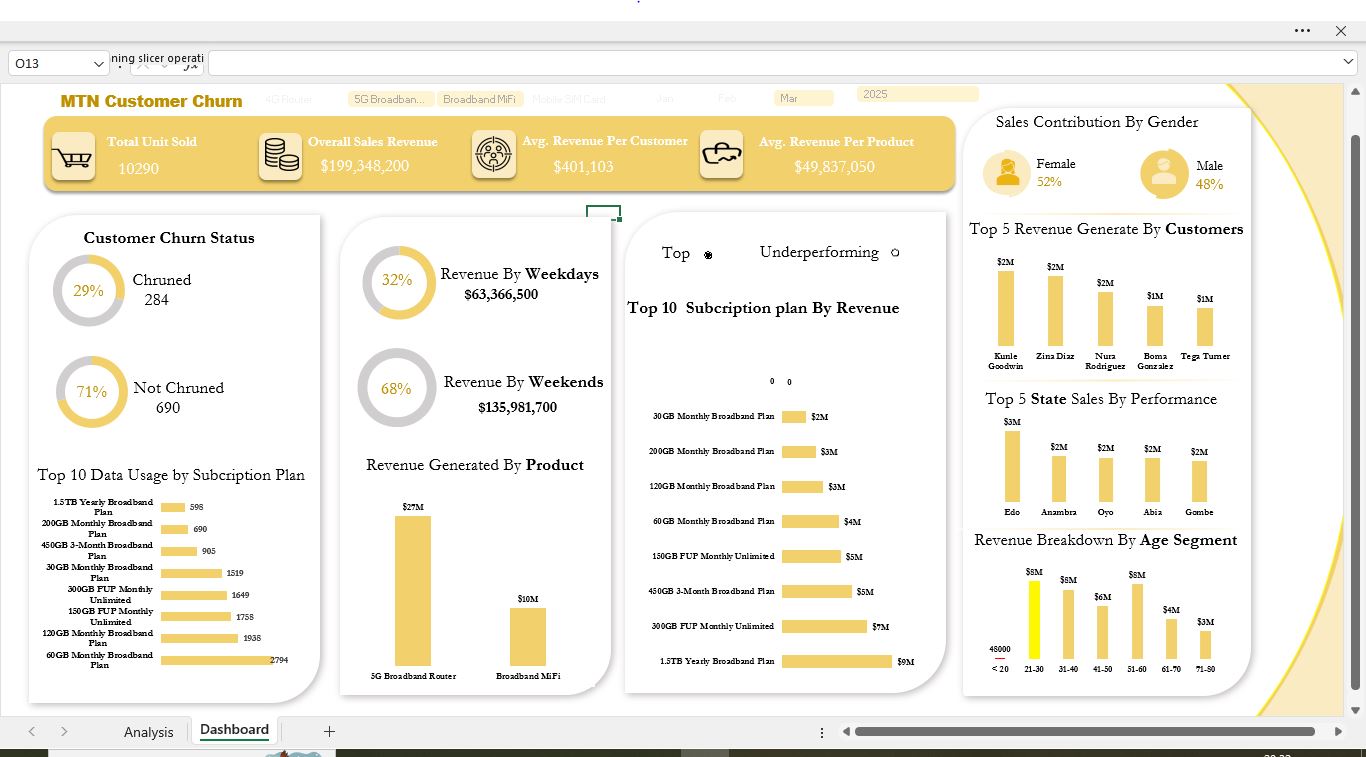Click the horizontal scrollbar thumb
The image size is (1366, 757).
point(1084,732)
